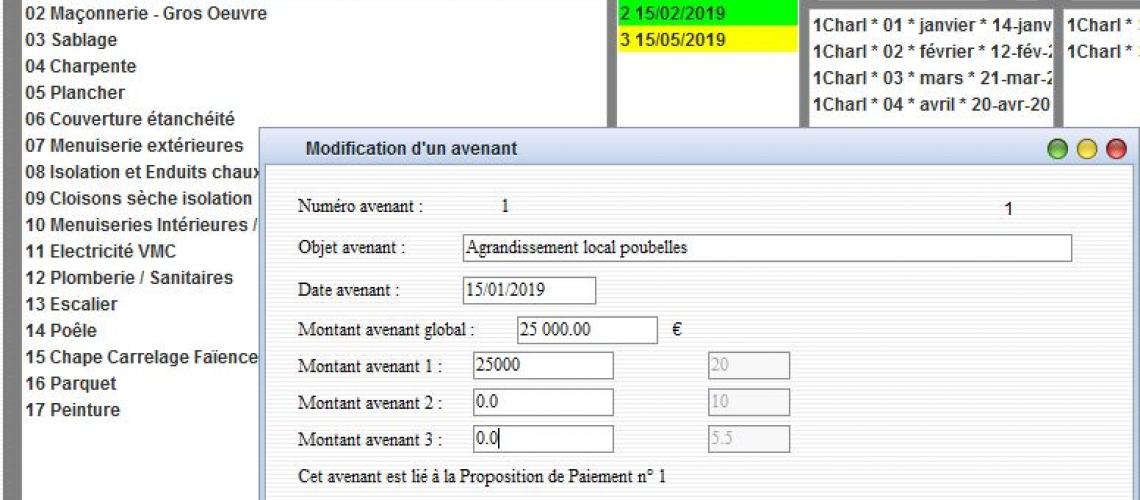Screen dimensions: 1140x500
Task: Select lot 08 Isolation et Enduits chaux
Action: [x=142, y=172]
